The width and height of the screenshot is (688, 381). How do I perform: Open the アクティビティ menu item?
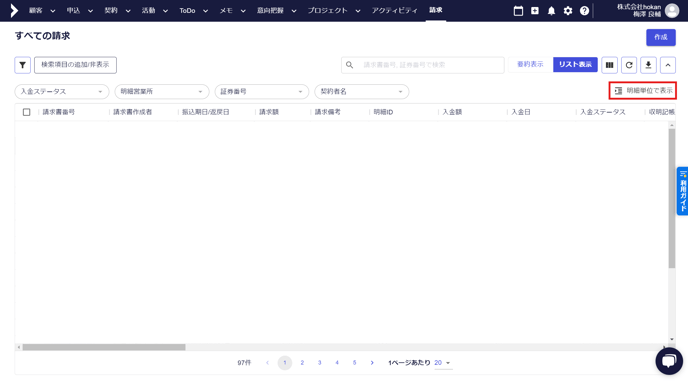[394, 11]
